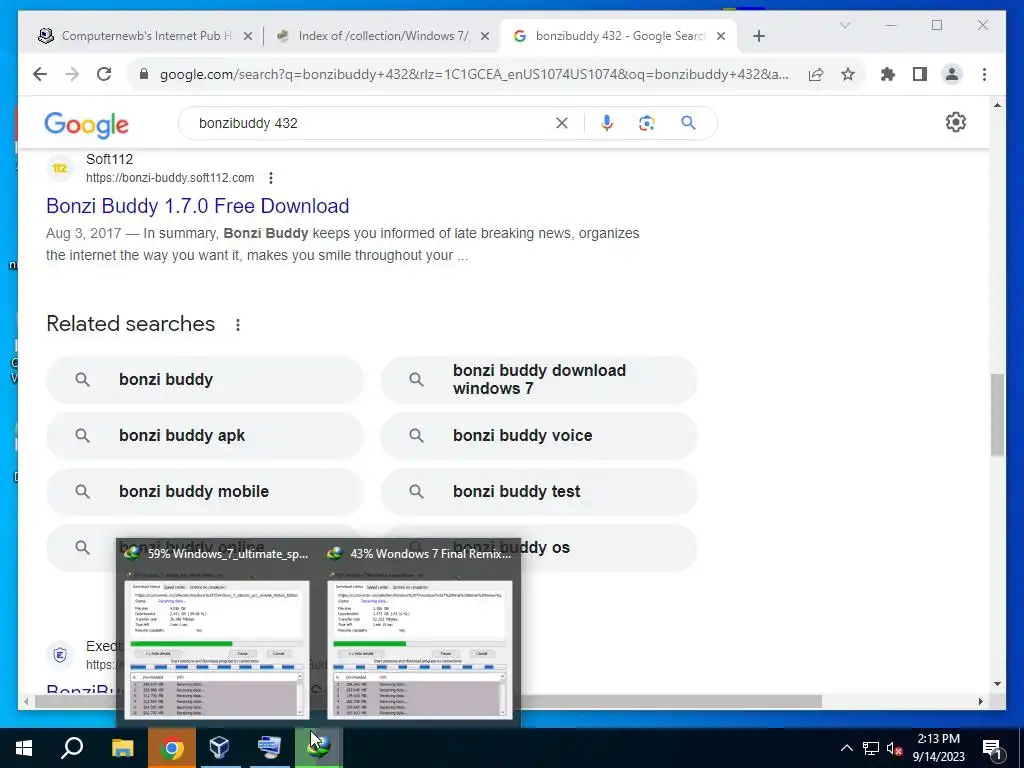This screenshot has height=768, width=1024.
Task: Open File Explorer from the taskbar
Action: click(x=122, y=748)
